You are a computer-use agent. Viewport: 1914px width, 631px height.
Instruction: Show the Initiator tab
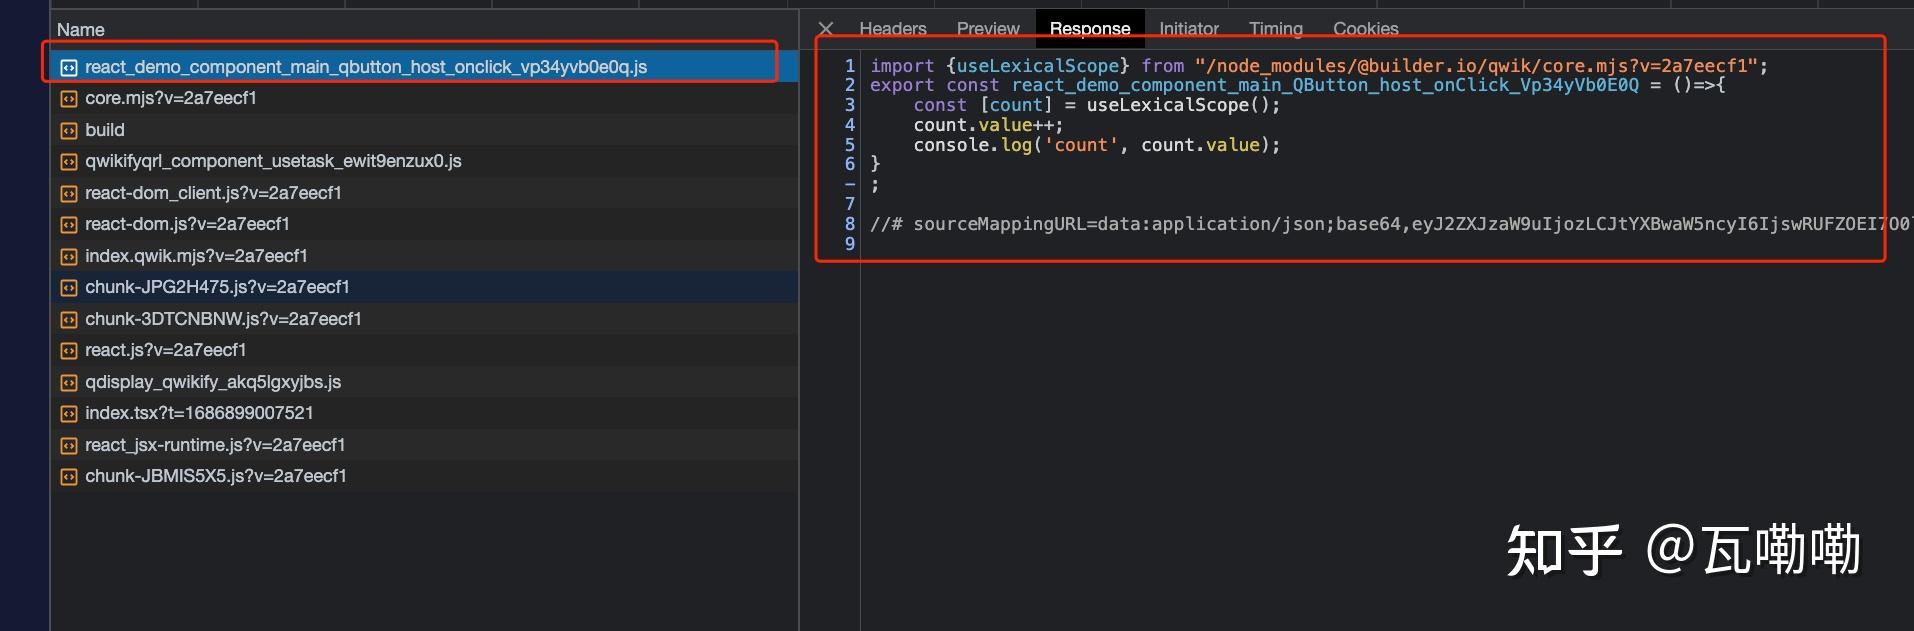(x=1188, y=29)
